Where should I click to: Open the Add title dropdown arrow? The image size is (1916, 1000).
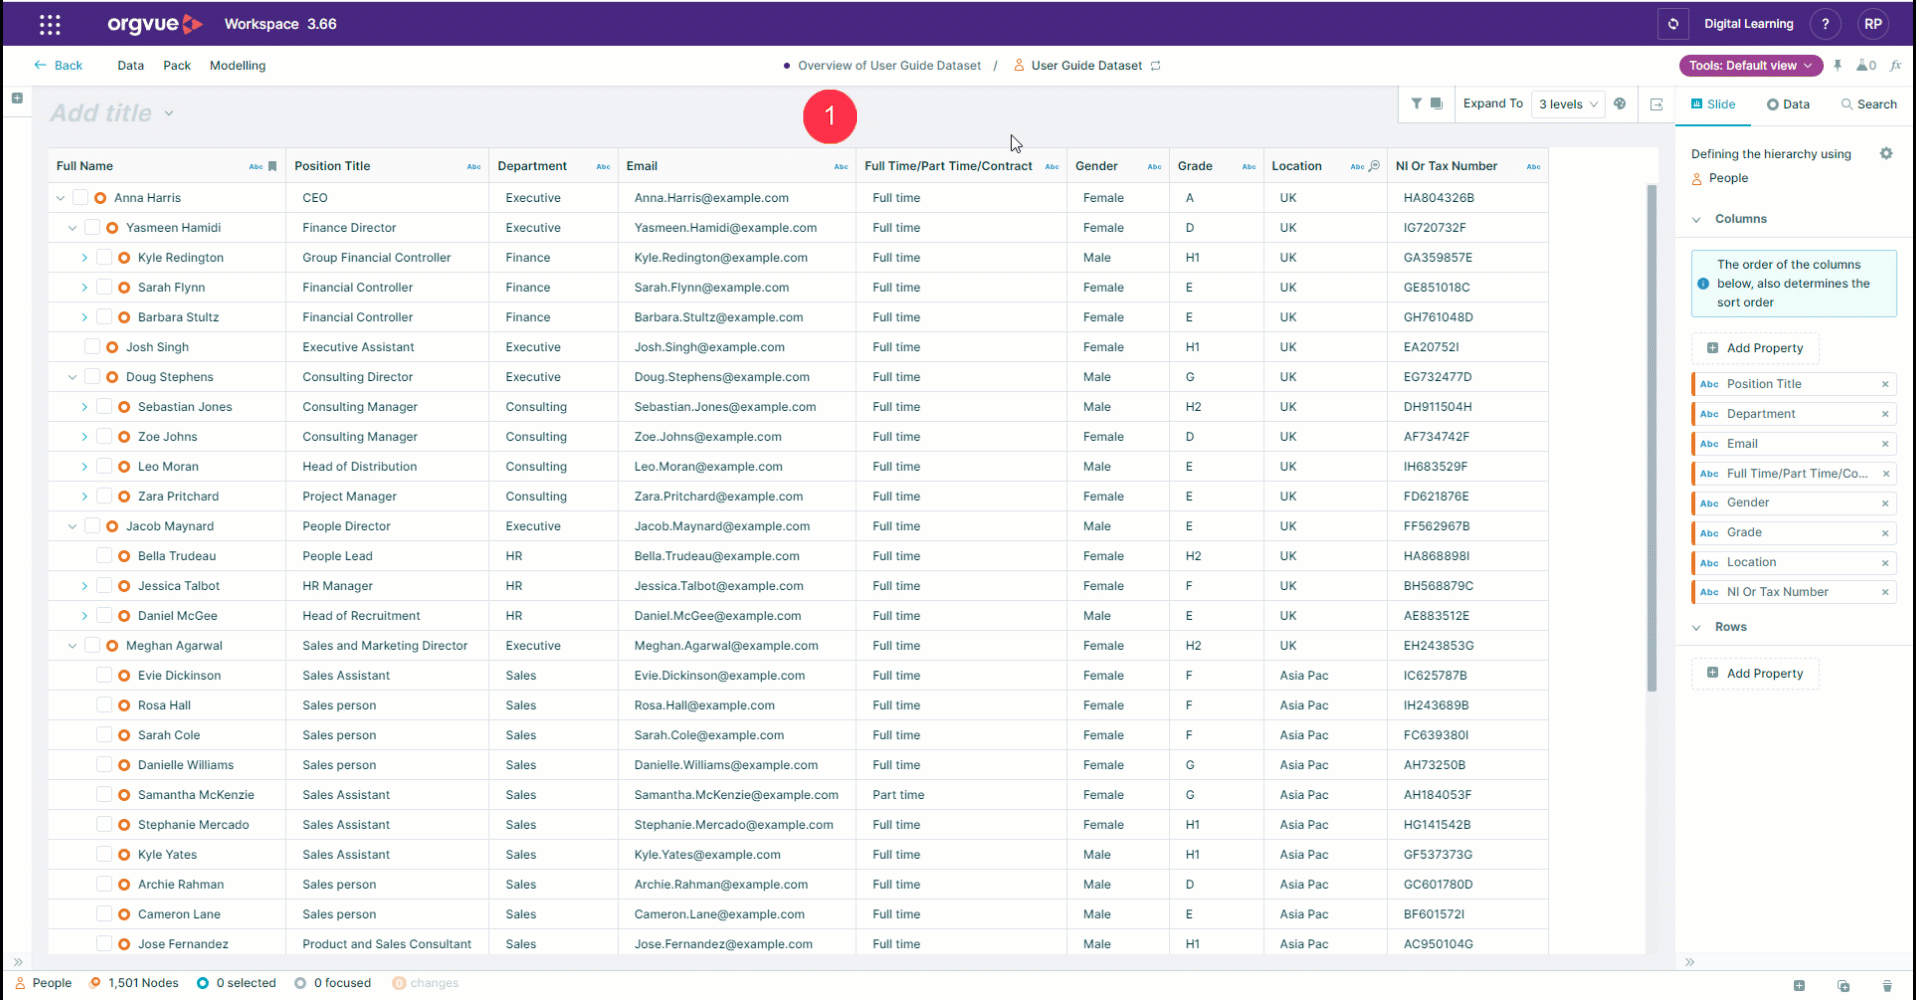pos(169,113)
